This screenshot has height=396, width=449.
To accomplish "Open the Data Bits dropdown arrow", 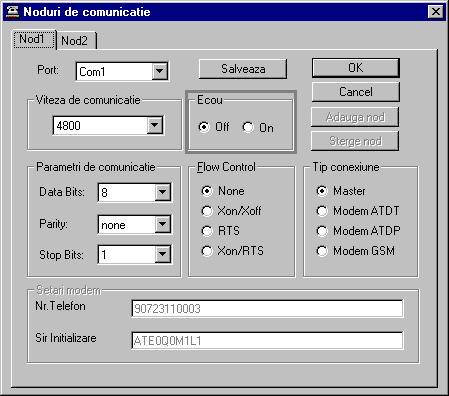I will (x=163, y=192).
